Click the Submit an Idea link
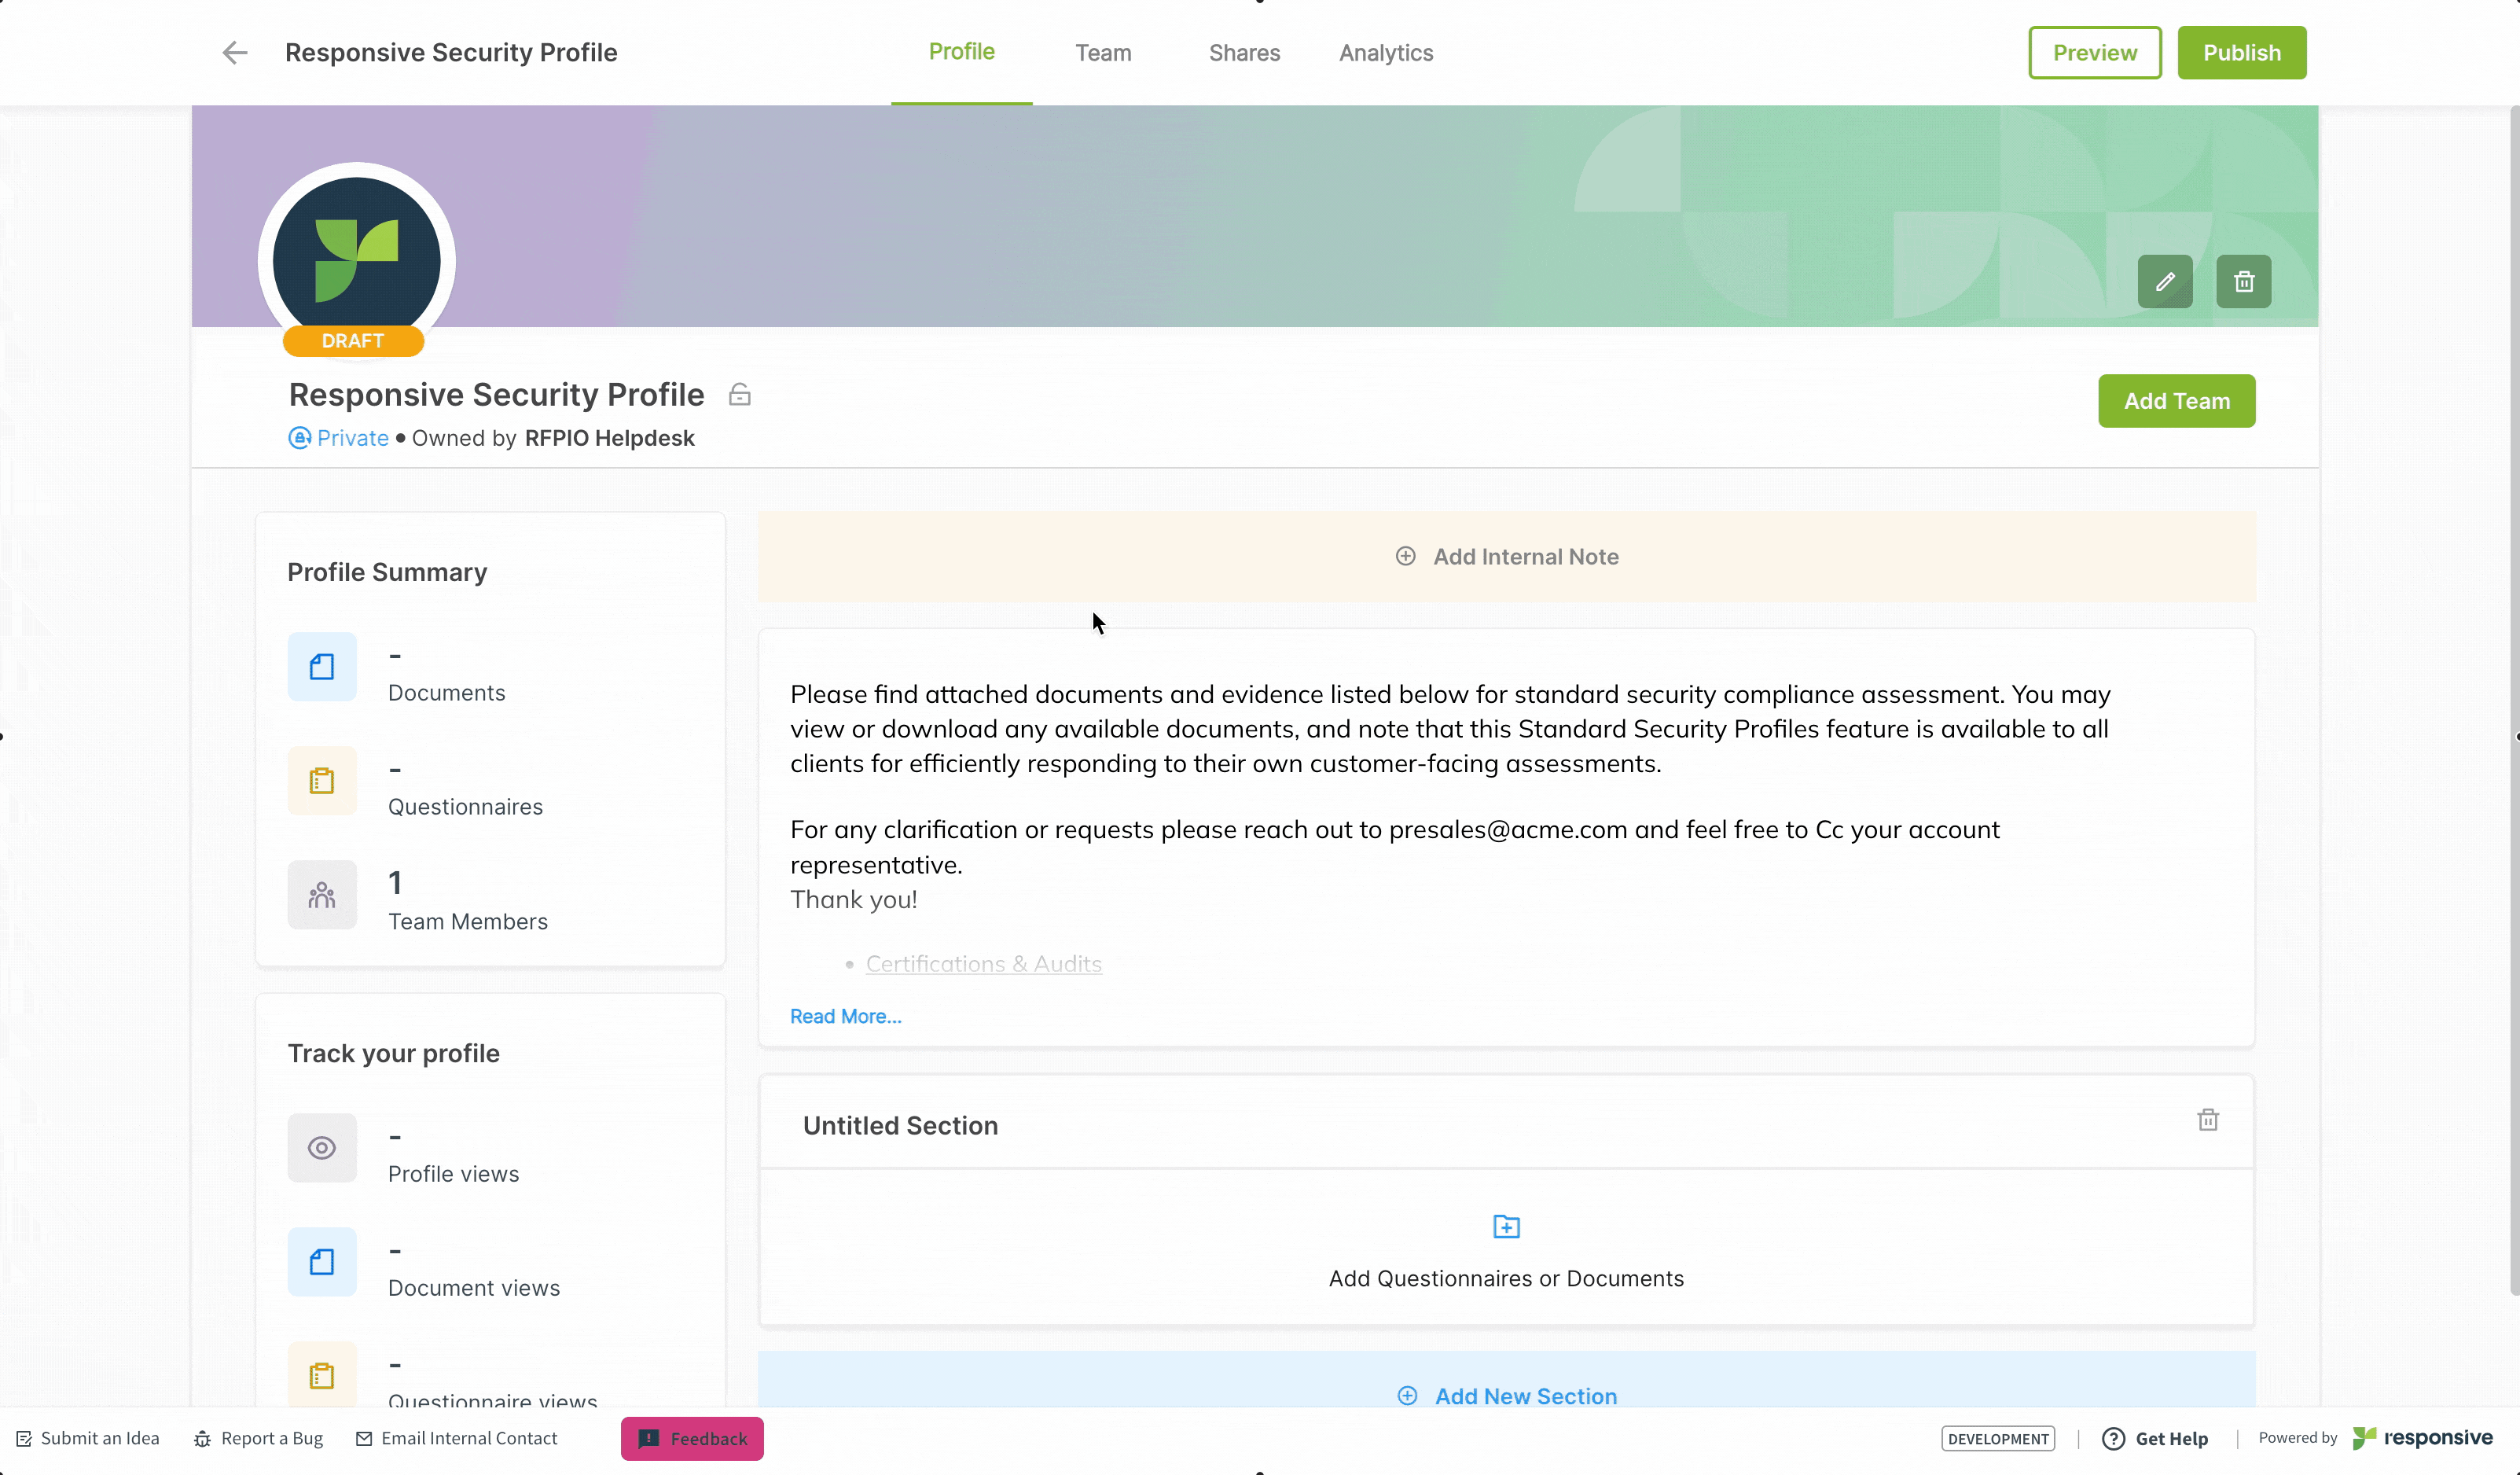The width and height of the screenshot is (2520, 1475). pyautogui.click(x=100, y=1439)
